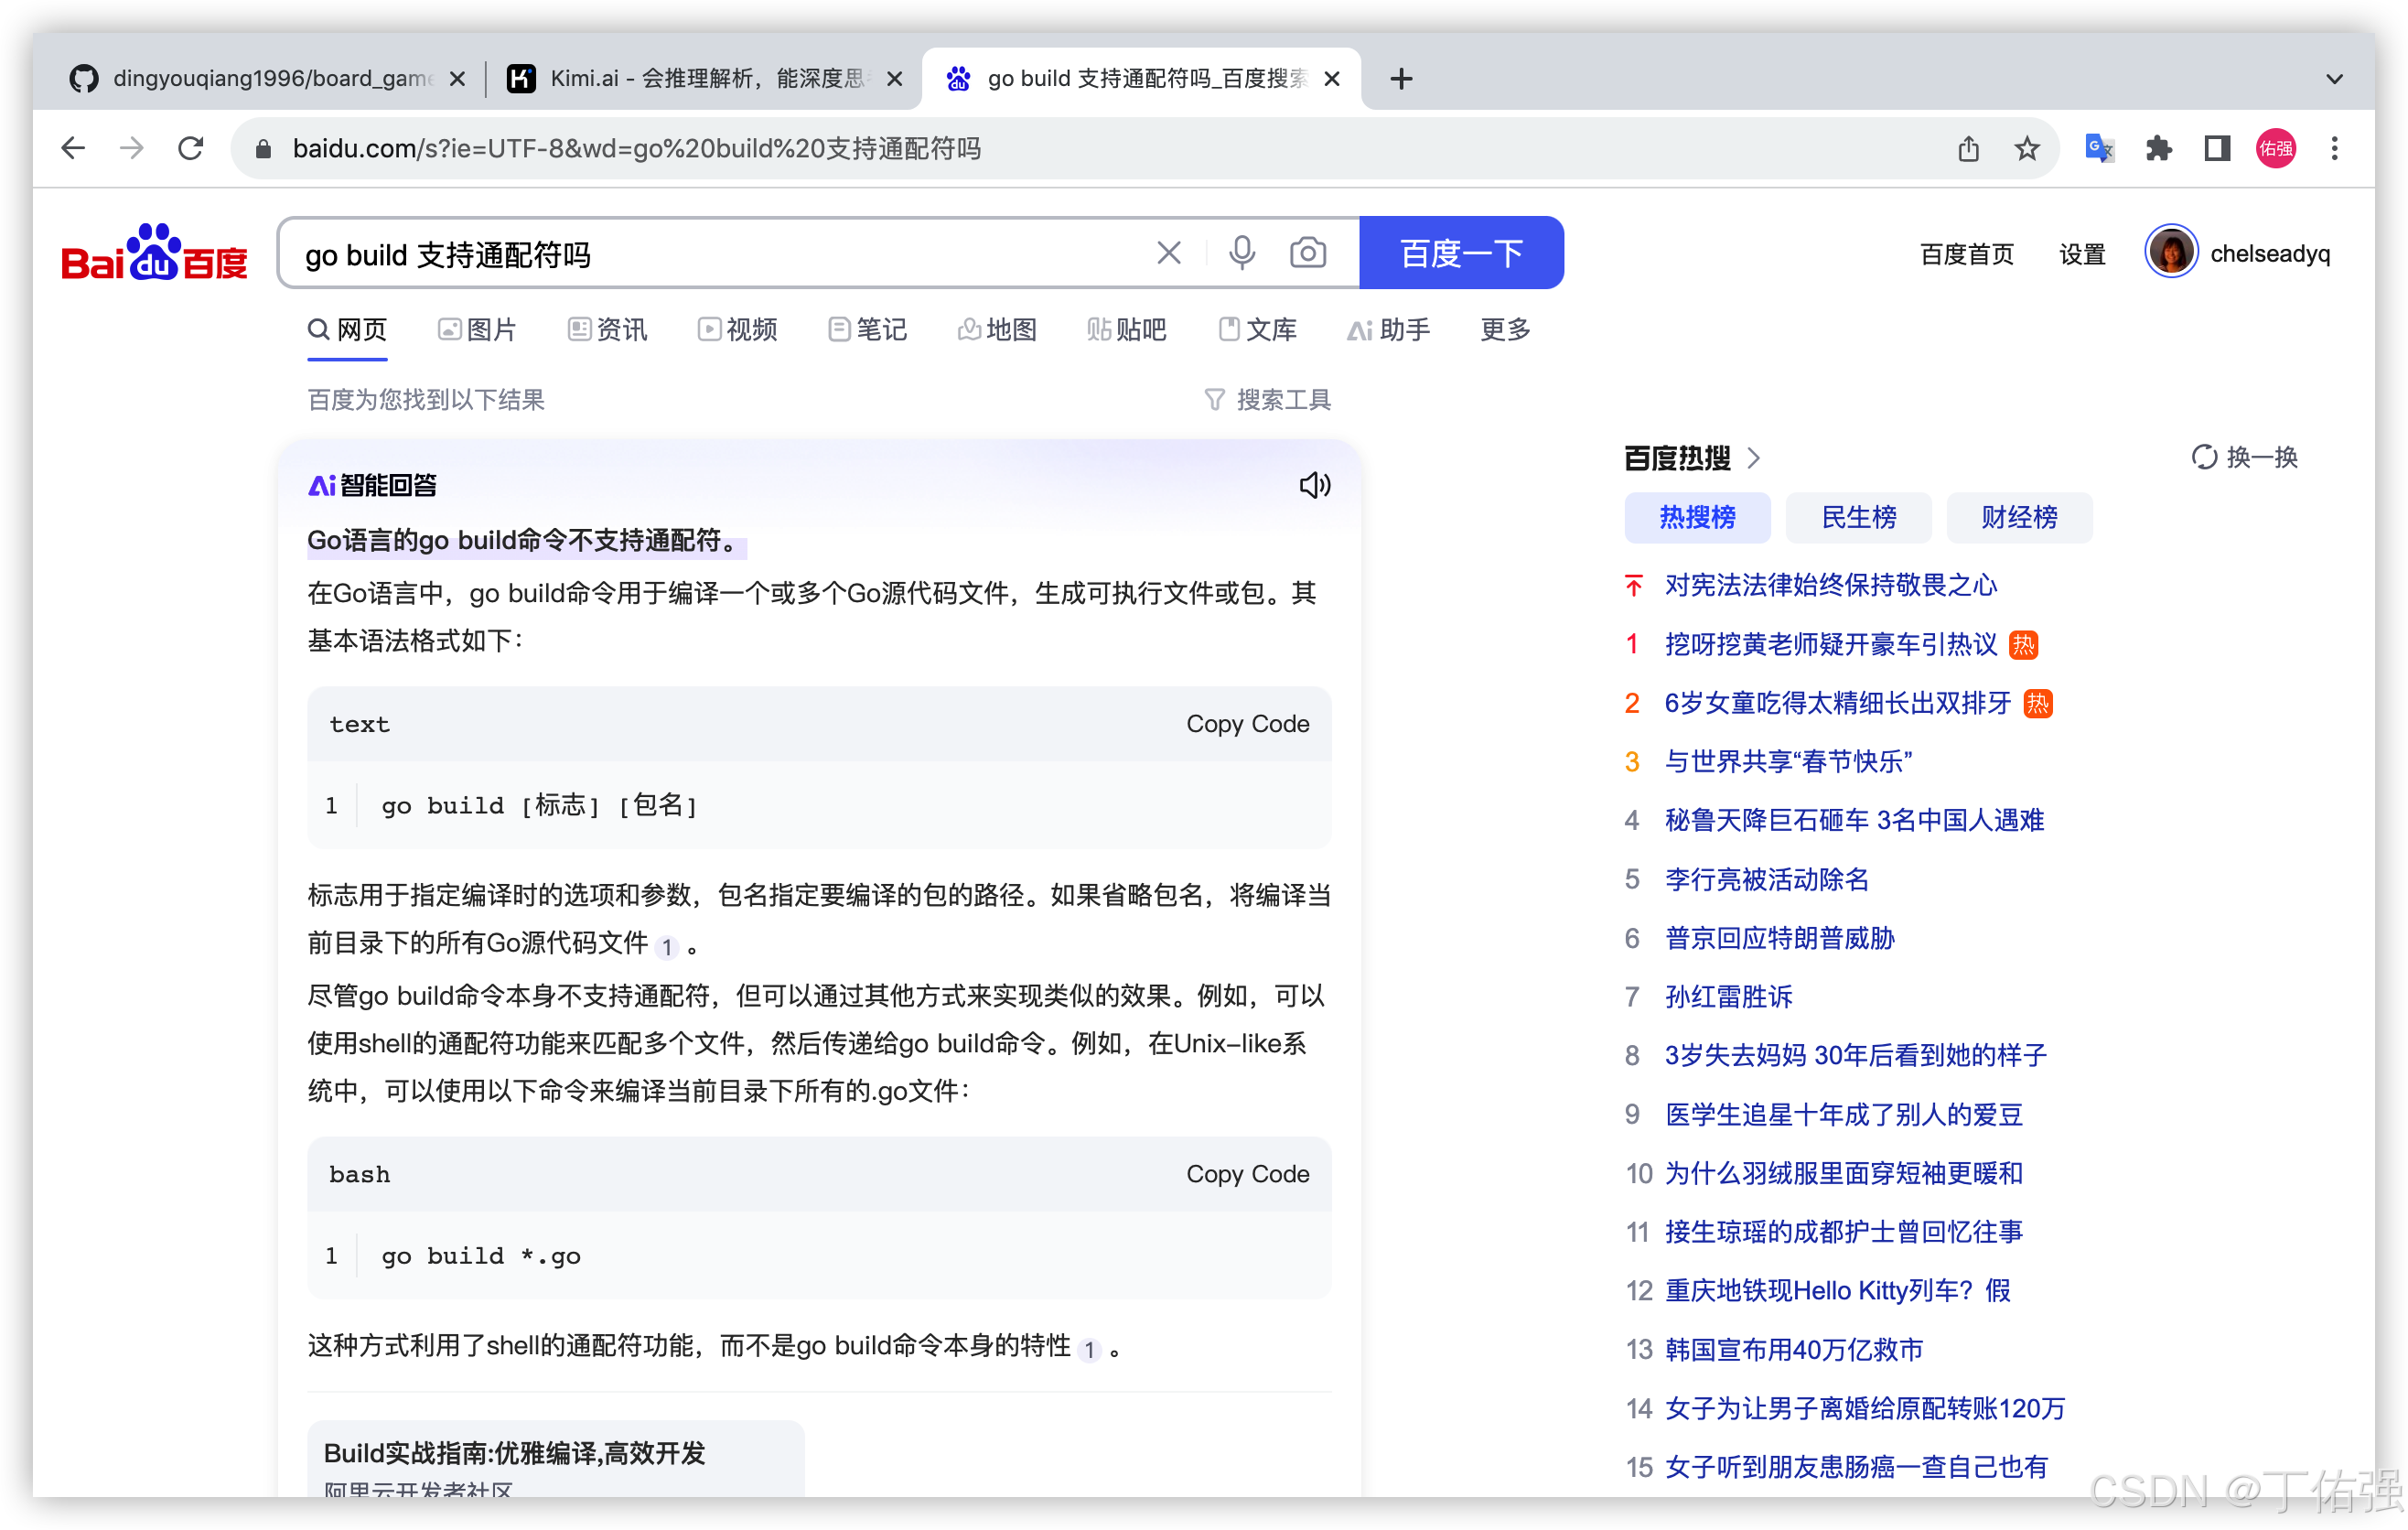The width and height of the screenshot is (2408, 1530).
Task: Open 李行亮被活动除名 item
Action: tap(1766, 880)
